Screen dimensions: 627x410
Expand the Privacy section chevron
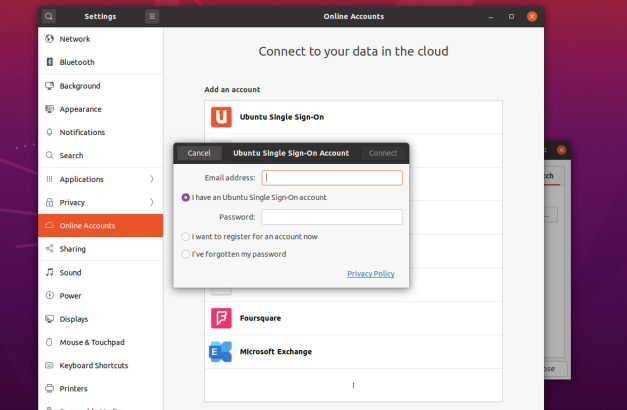pyautogui.click(x=152, y=202)
